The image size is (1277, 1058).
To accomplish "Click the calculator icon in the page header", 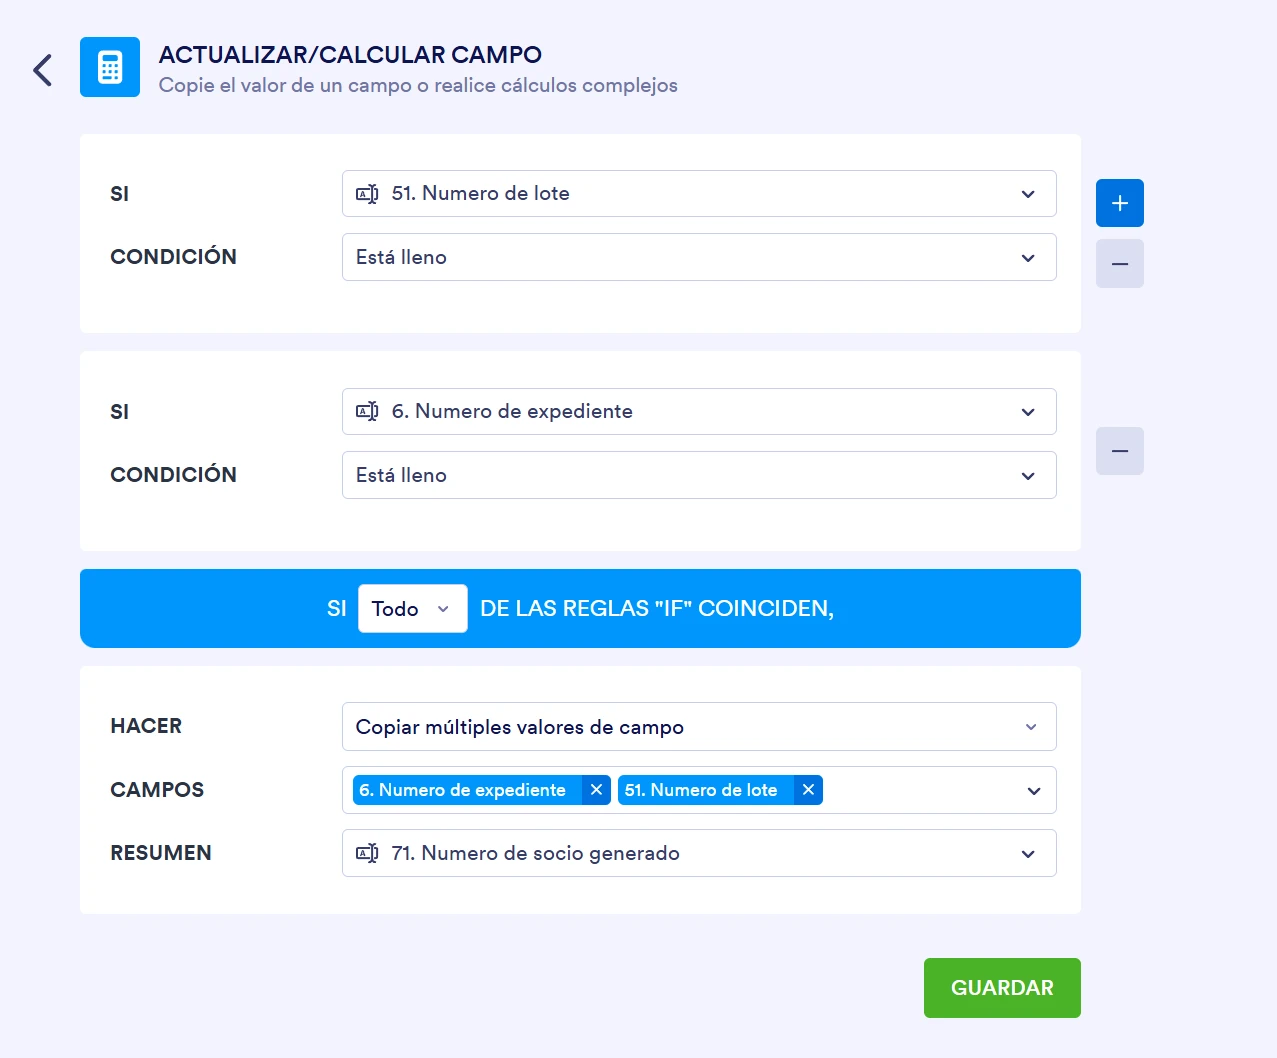I will [x=110, y=66].
